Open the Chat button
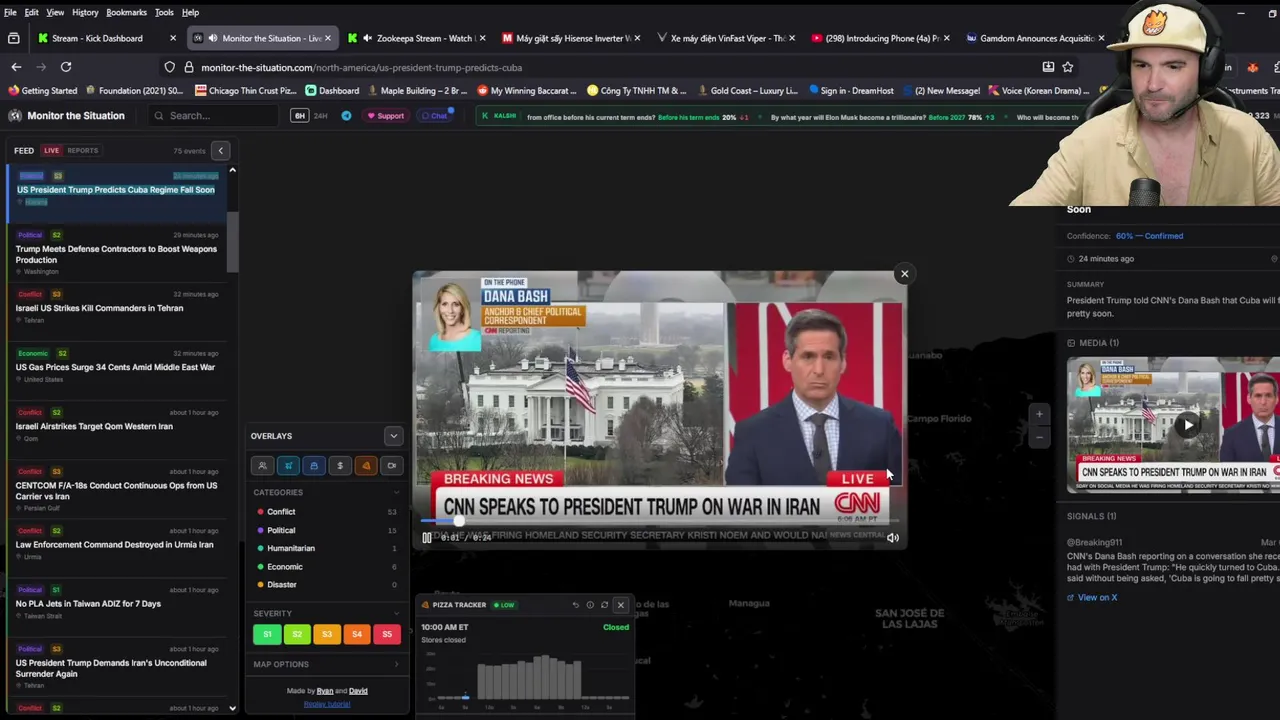The width and height of the screenshot is (1280, 720). click(434, 116)
